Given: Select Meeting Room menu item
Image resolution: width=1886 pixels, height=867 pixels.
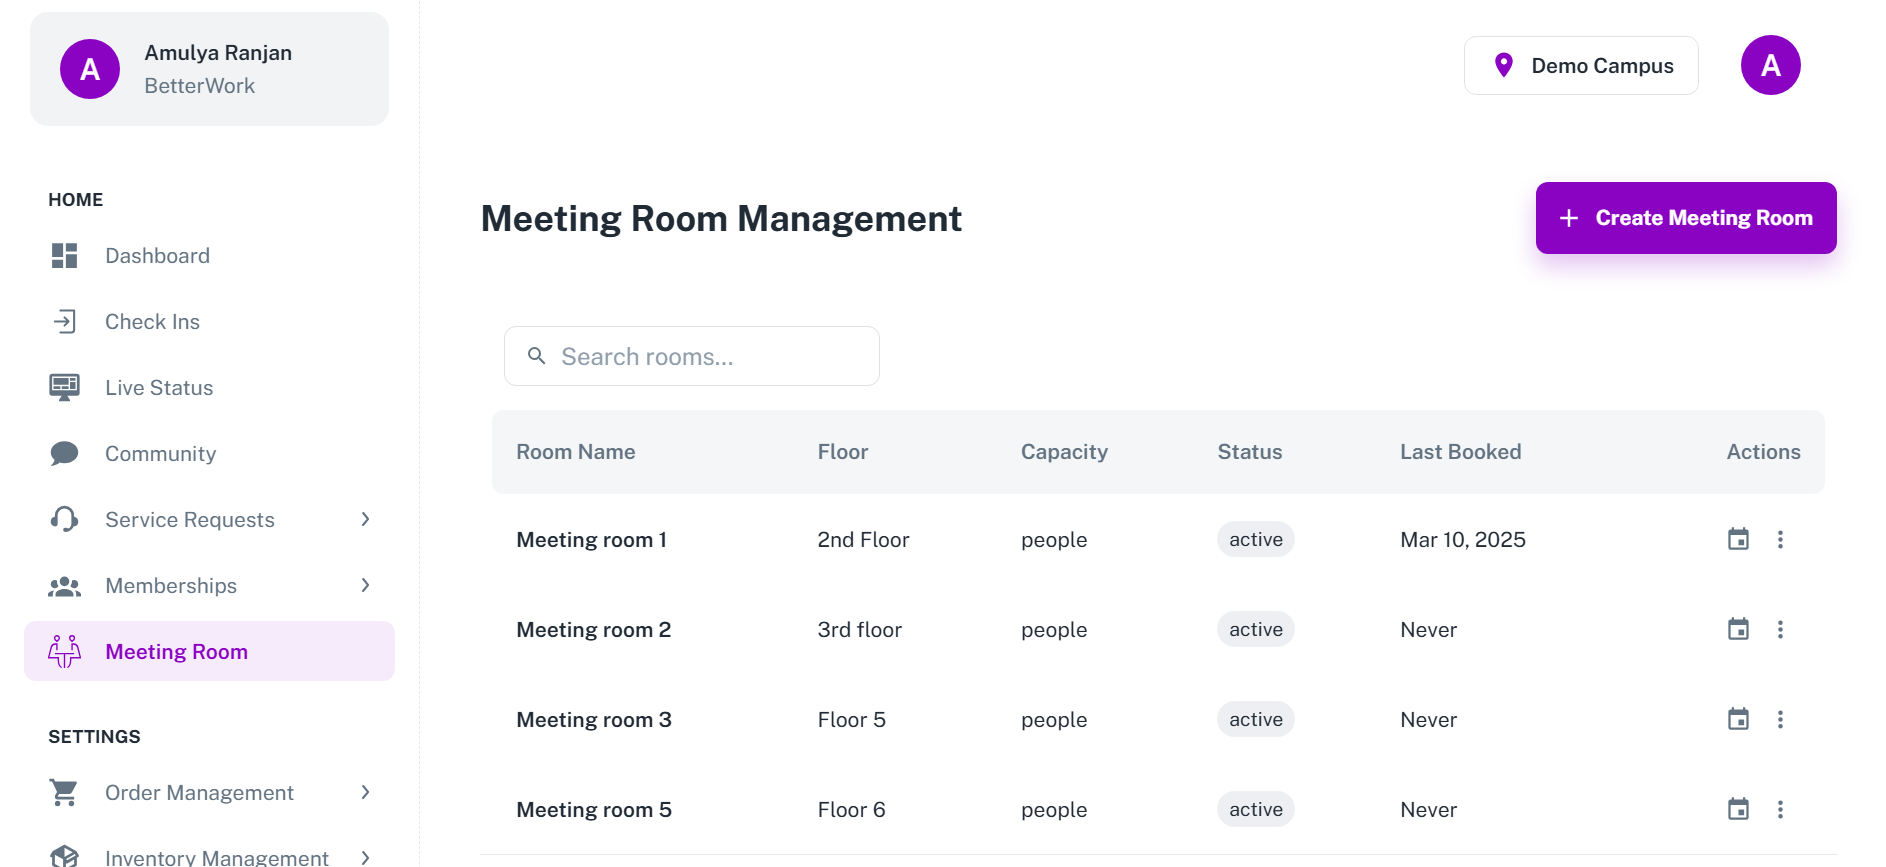Looking at the screenshot, I should pos(209,651).
